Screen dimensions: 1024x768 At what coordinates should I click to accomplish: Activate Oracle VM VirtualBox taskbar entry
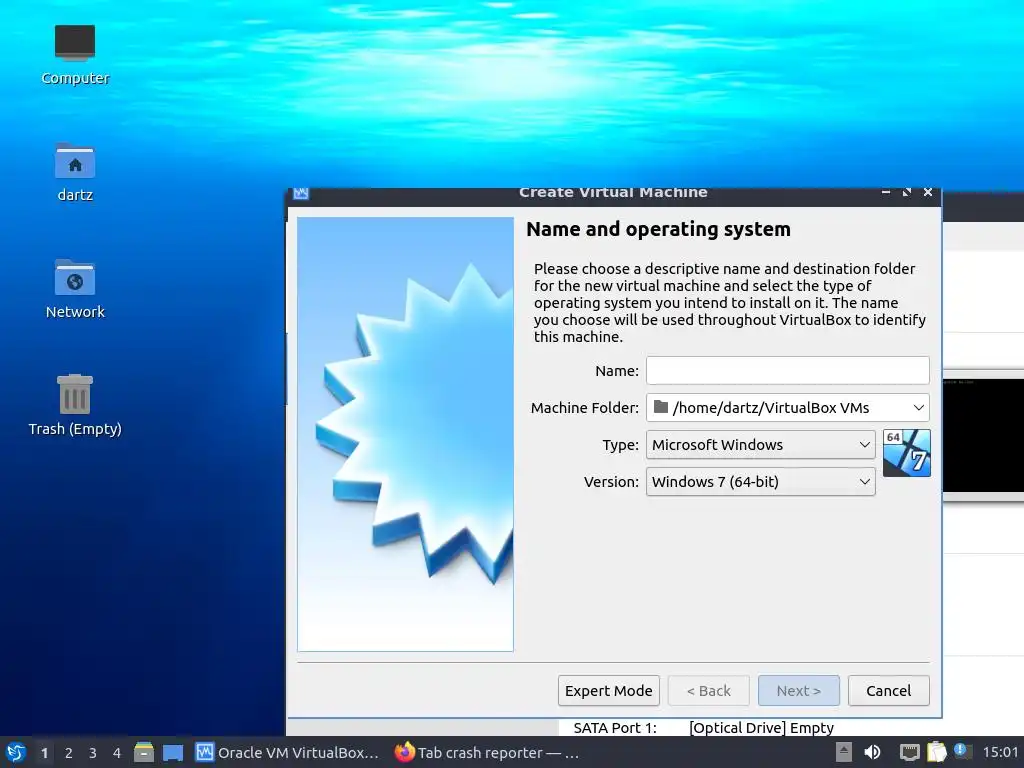(x=287, y=753)
